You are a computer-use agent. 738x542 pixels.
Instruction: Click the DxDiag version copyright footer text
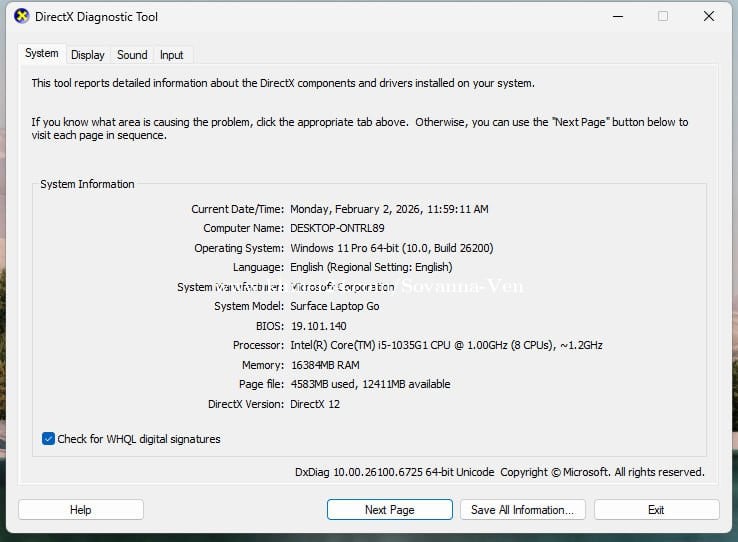(x=499, y=472)
